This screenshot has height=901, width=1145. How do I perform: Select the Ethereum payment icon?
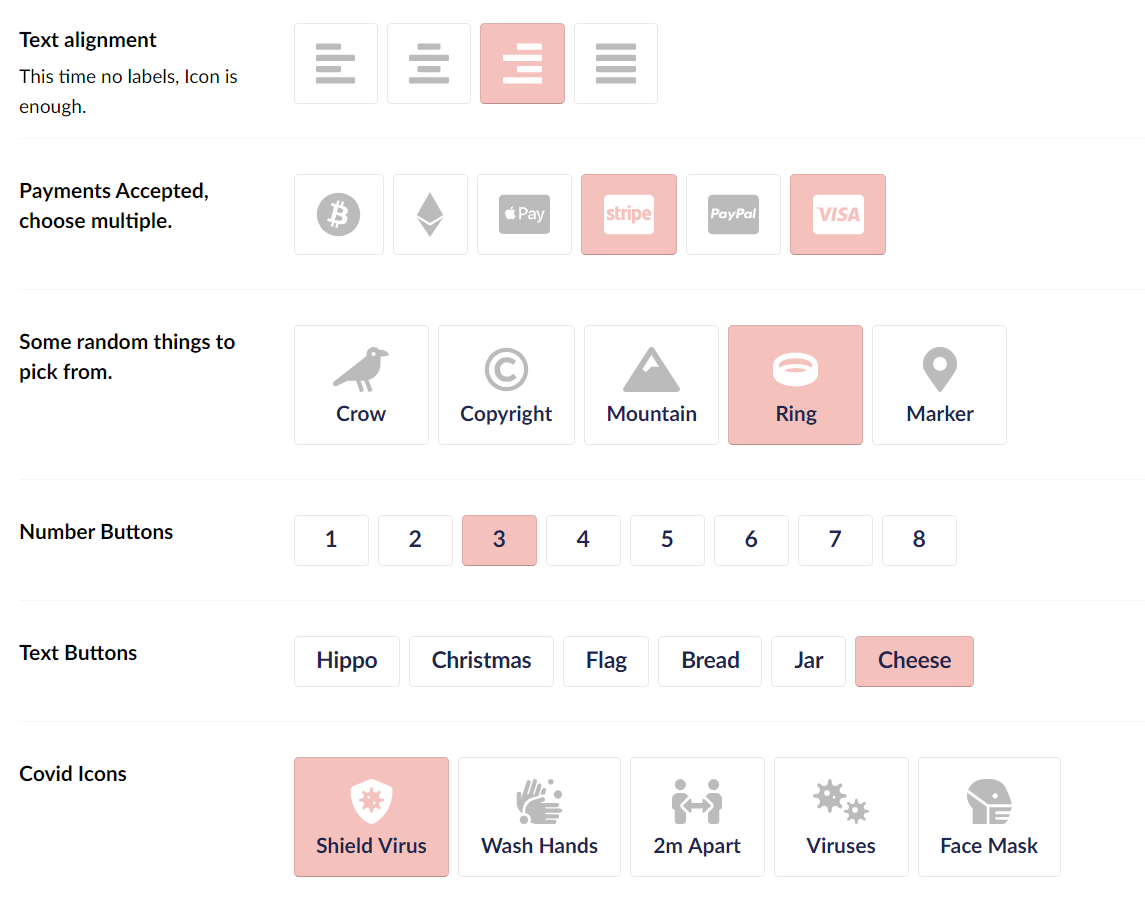point(430,214)
